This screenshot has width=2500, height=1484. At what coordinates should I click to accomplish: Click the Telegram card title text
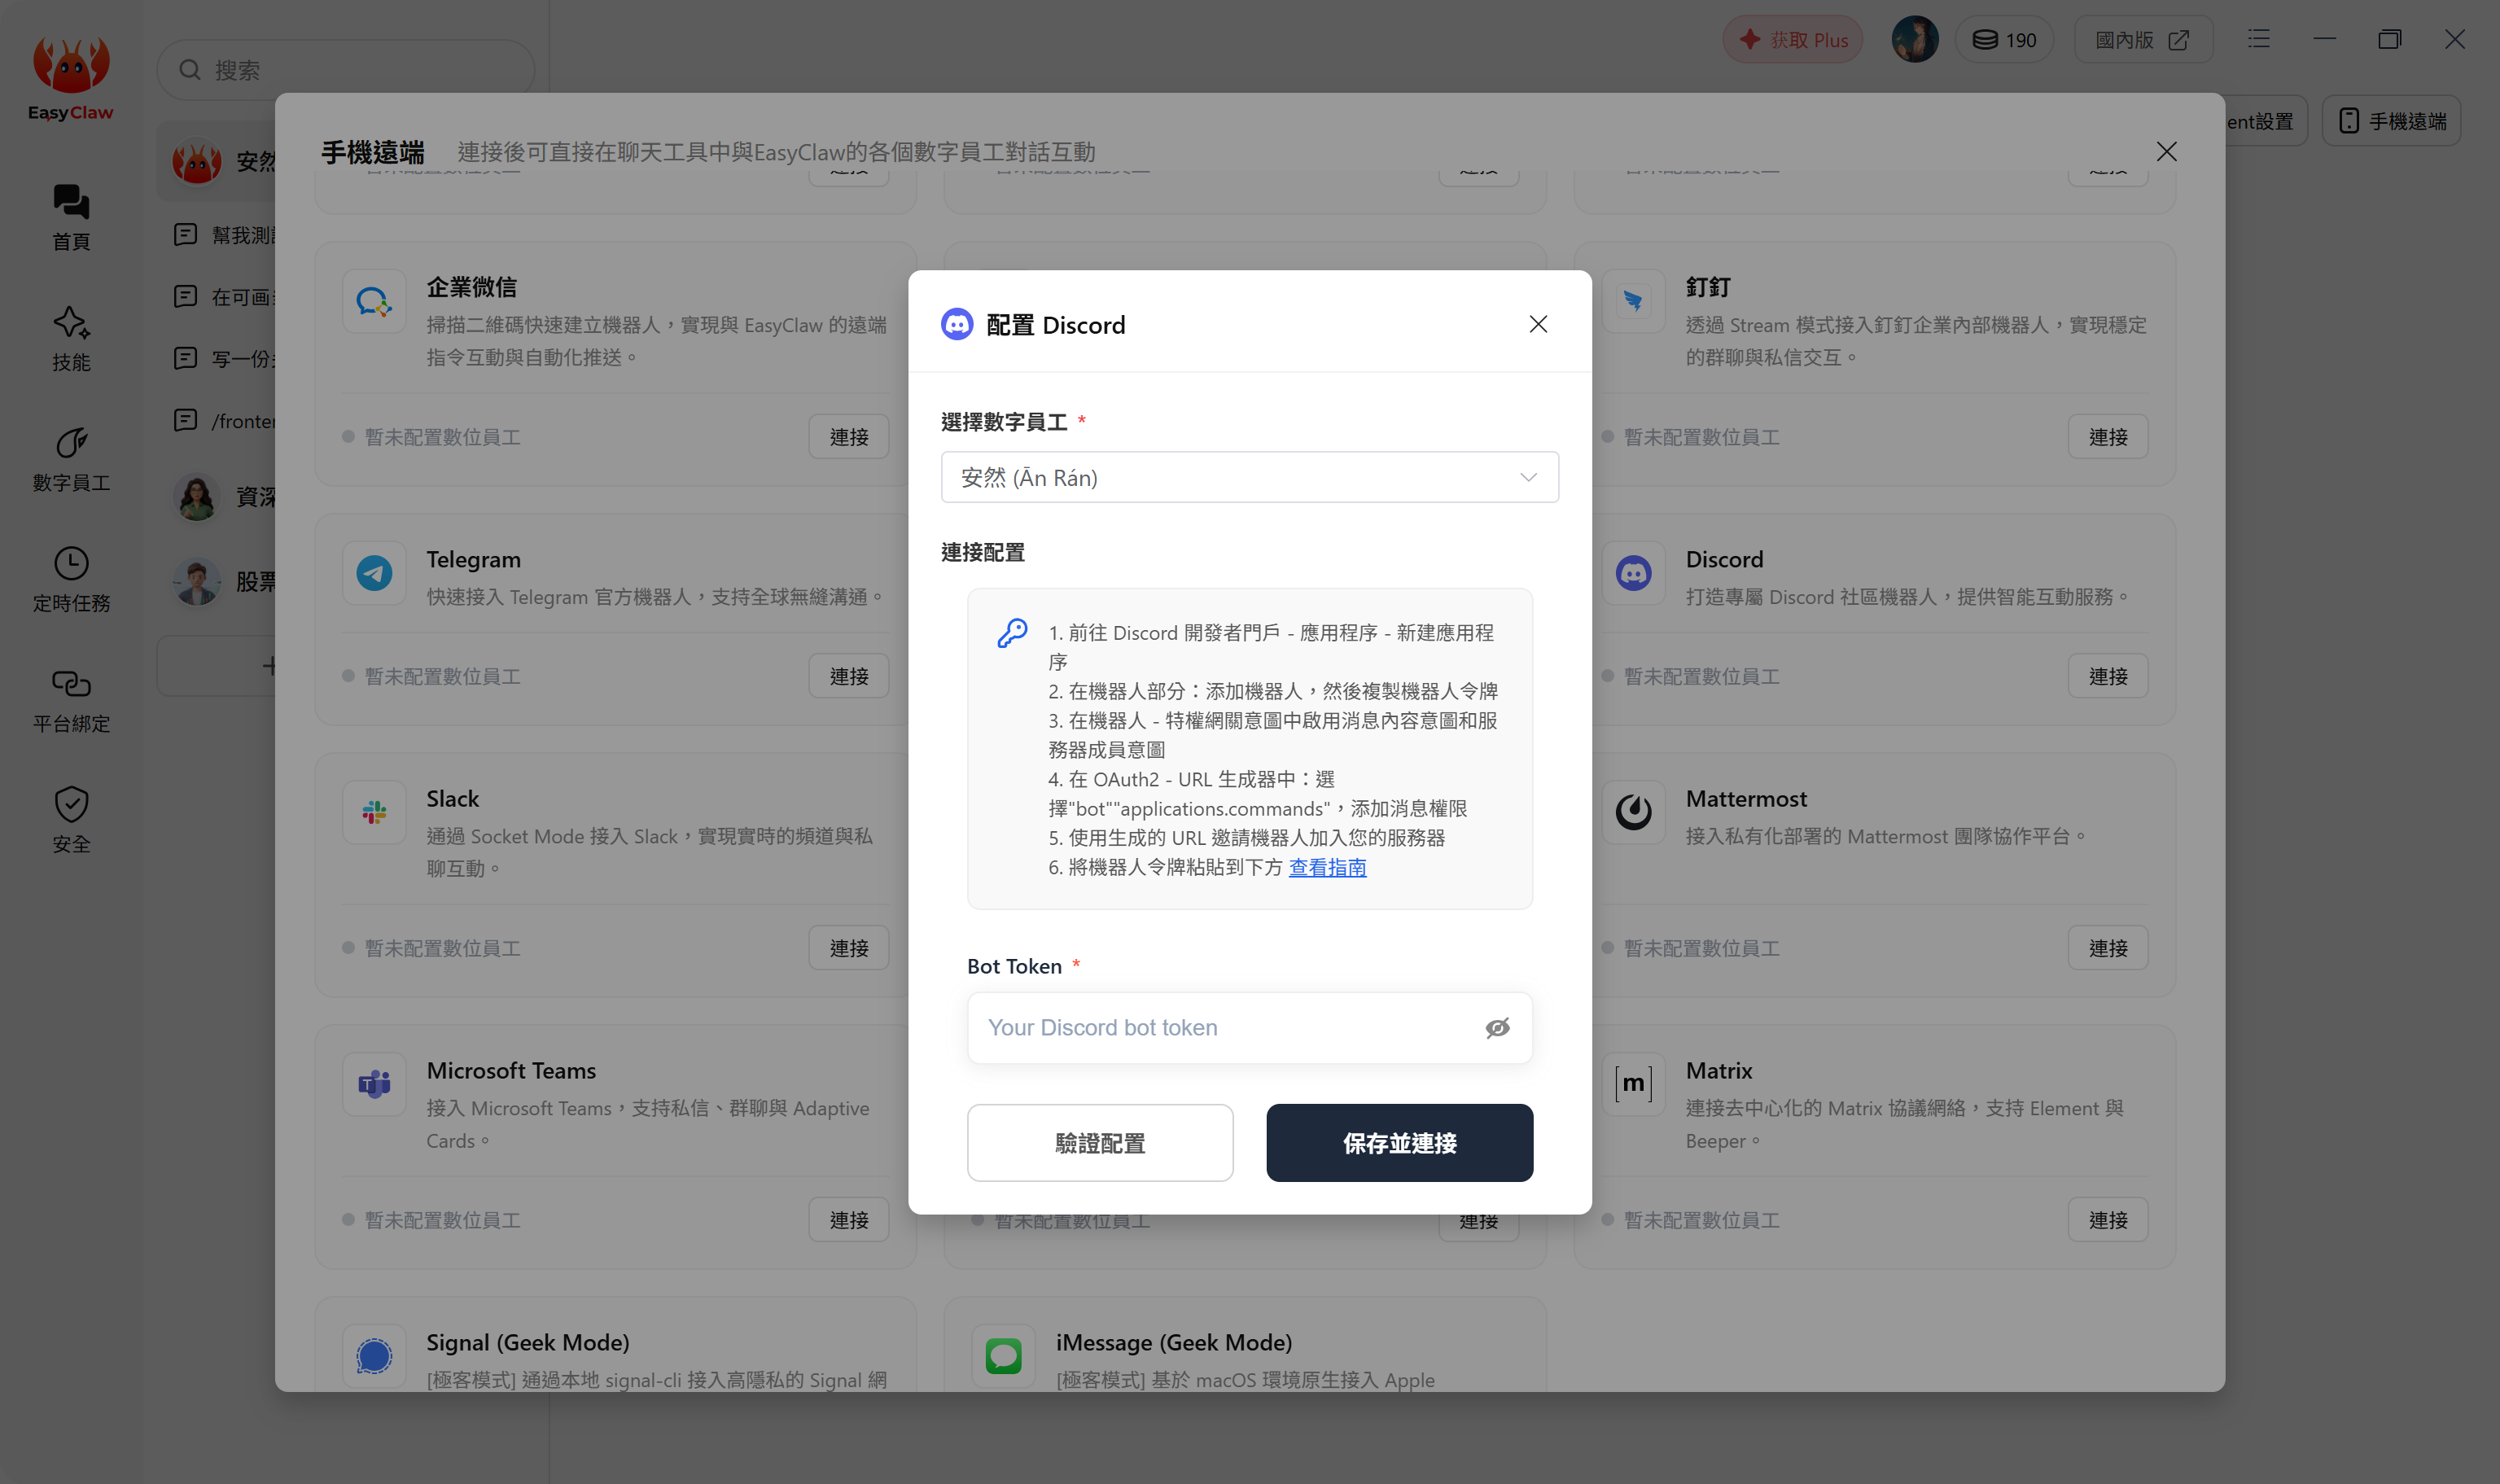click(x=473, y=559)
